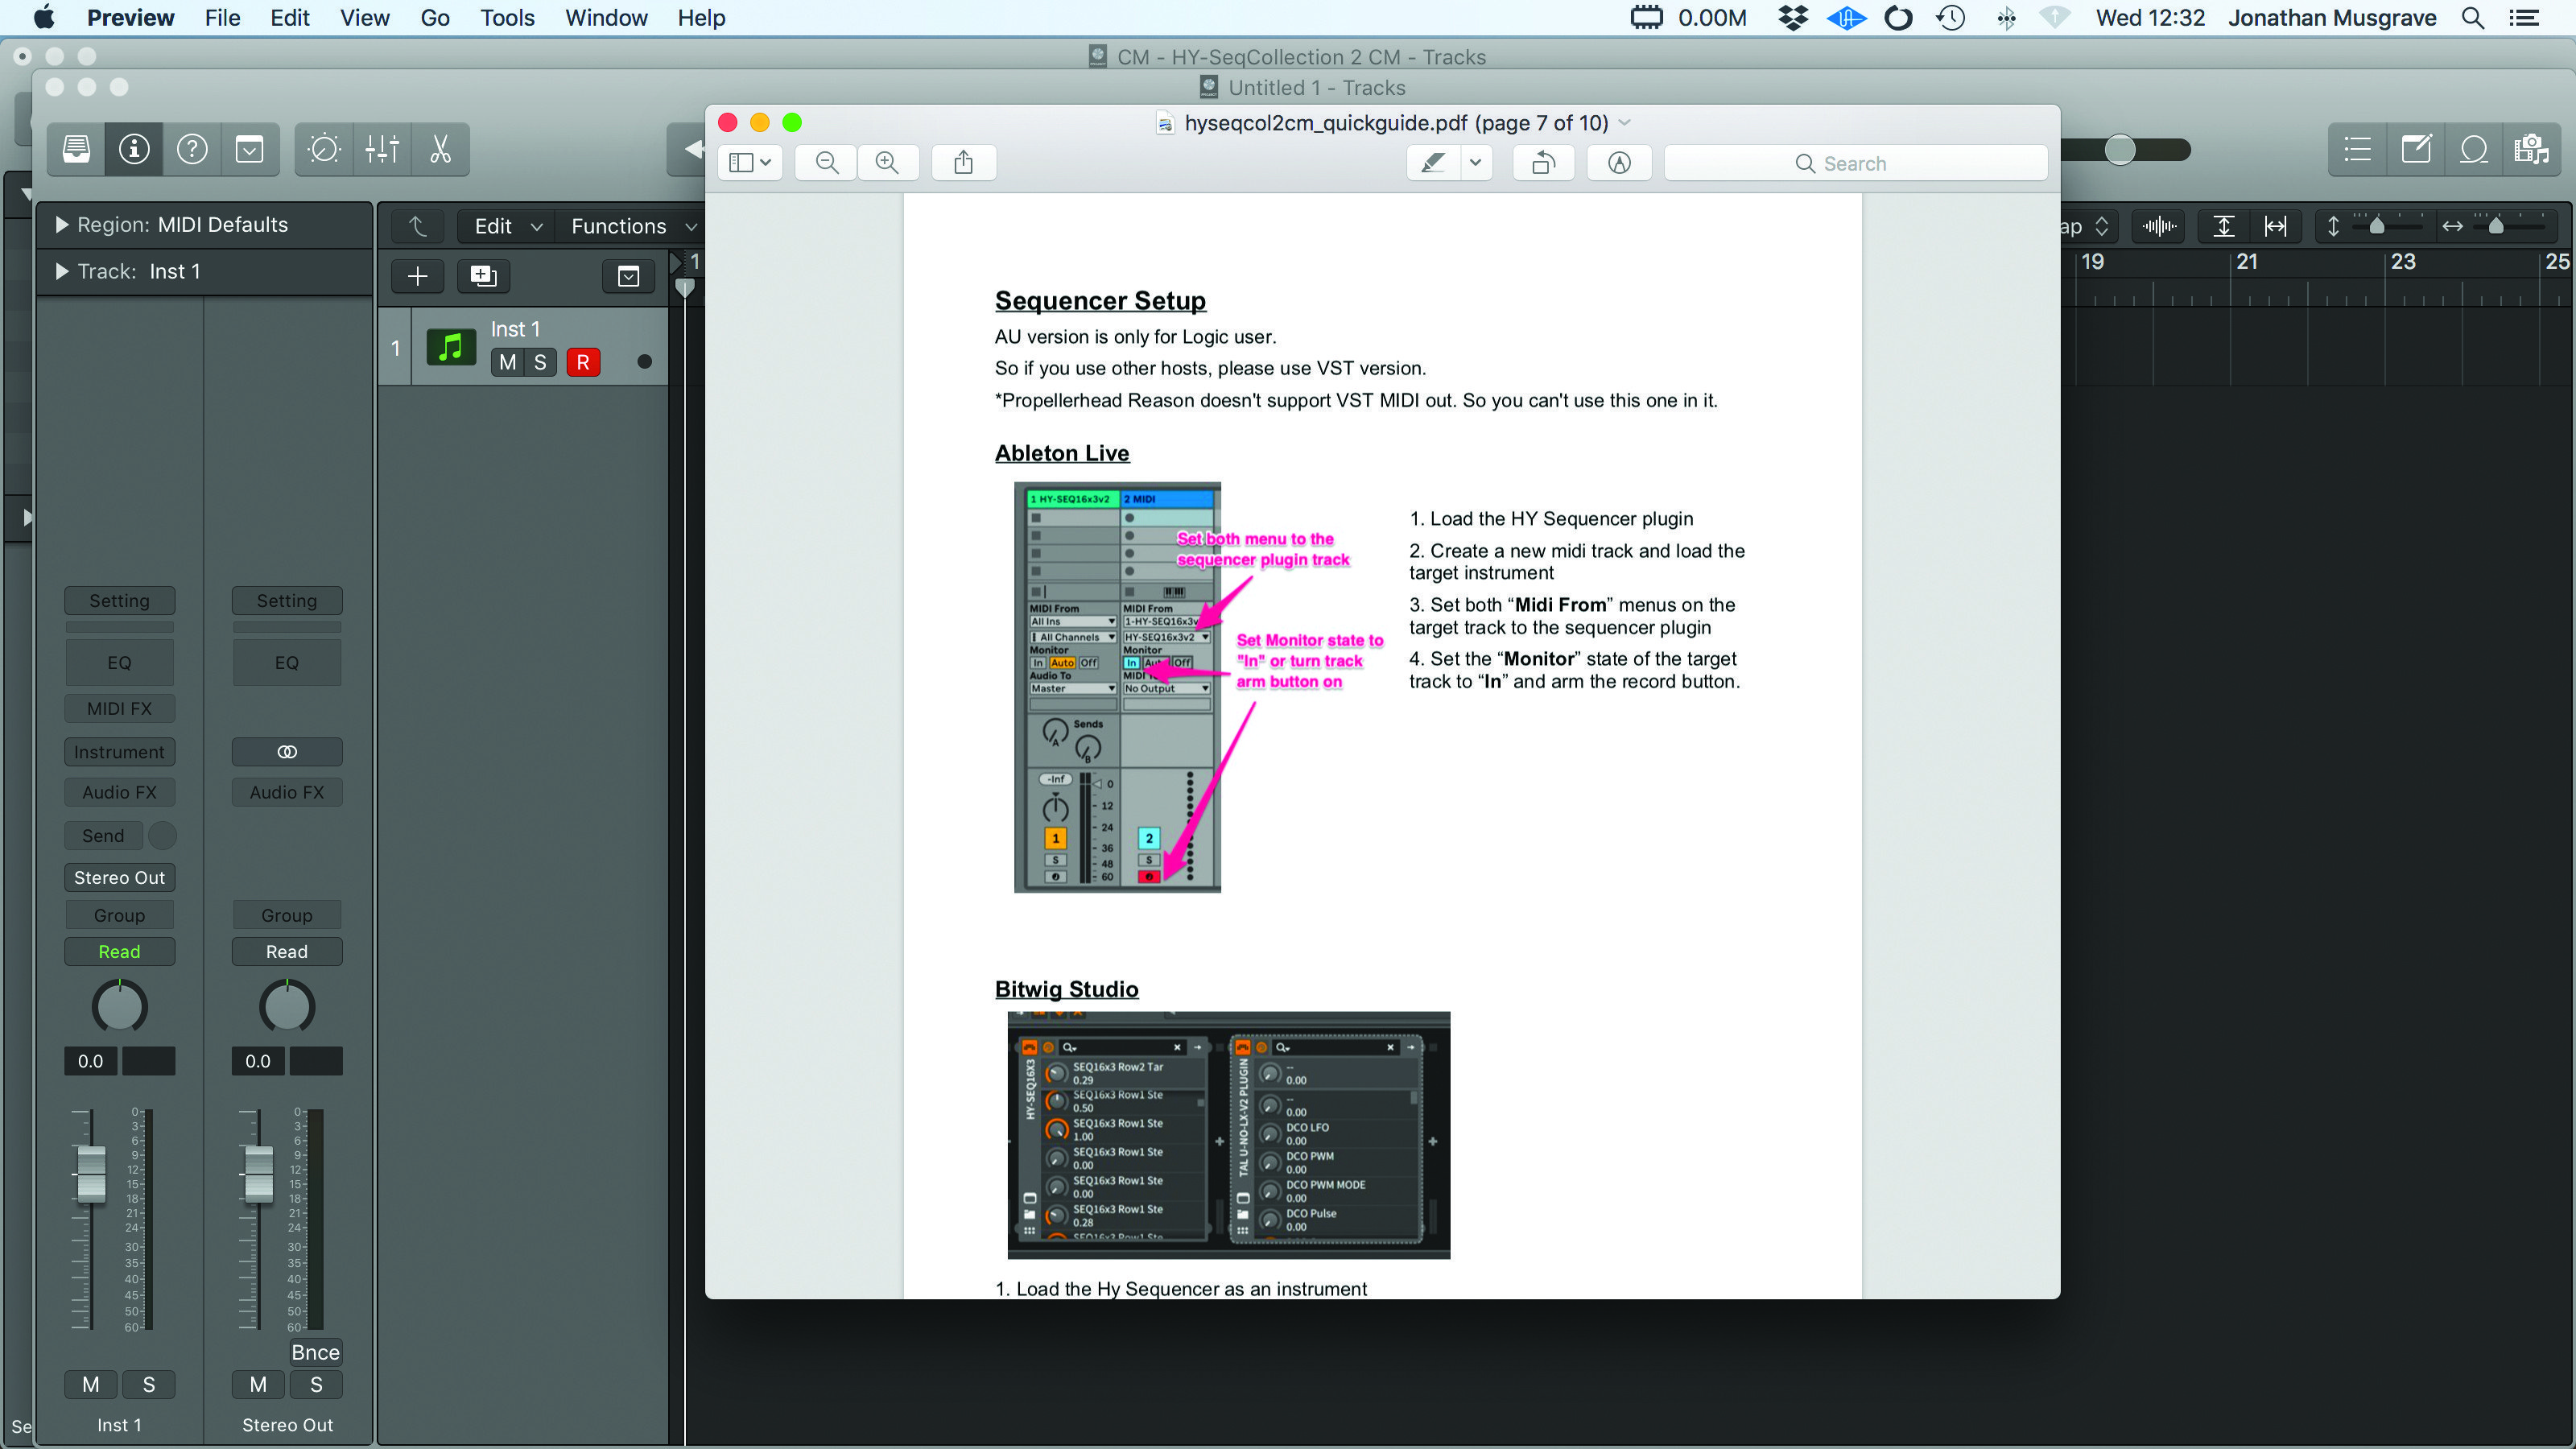Open the List Editors button in Logic
The height and width of the screenshot is (1449, 2576).
(2357, 150)
